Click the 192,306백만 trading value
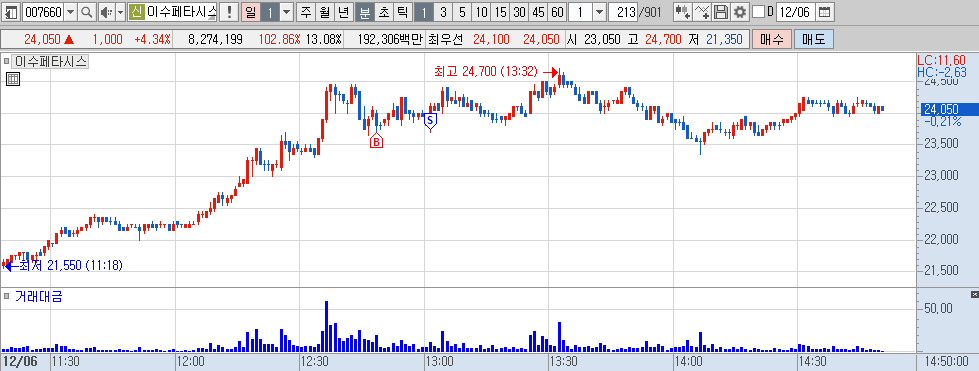This screenshot has width=979, height=371. [x=391, y=39]
